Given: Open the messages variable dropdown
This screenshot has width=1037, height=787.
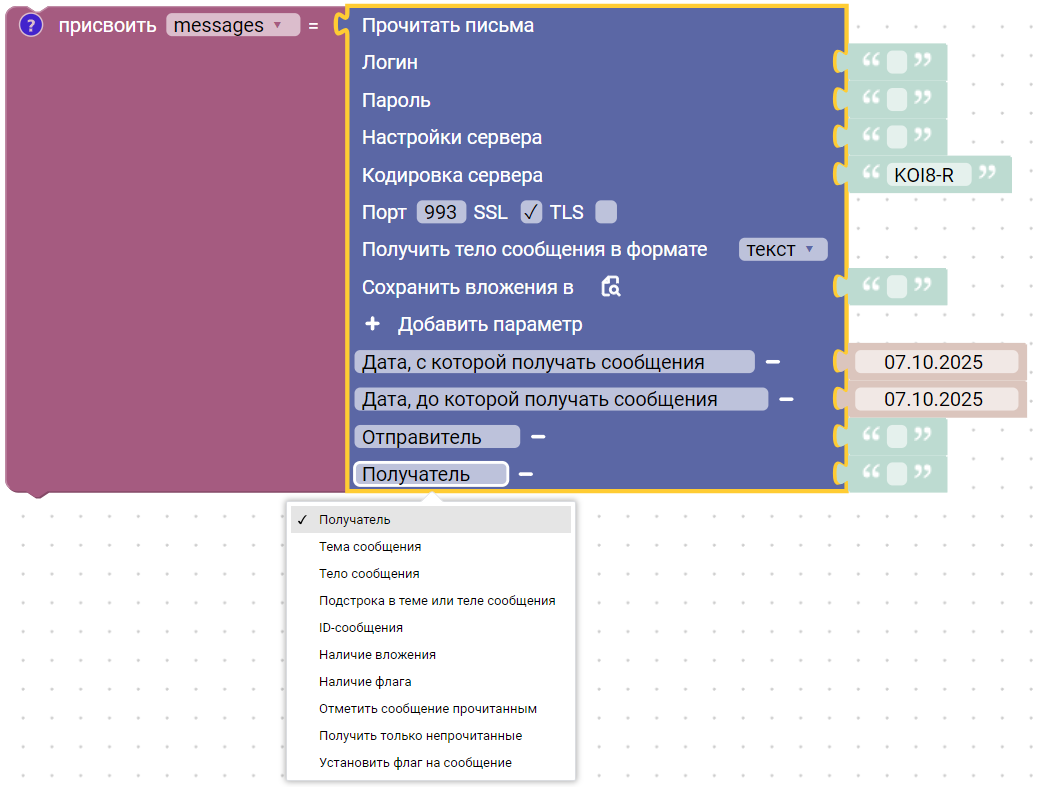Looking at the screenshot, I should [233, 26].
